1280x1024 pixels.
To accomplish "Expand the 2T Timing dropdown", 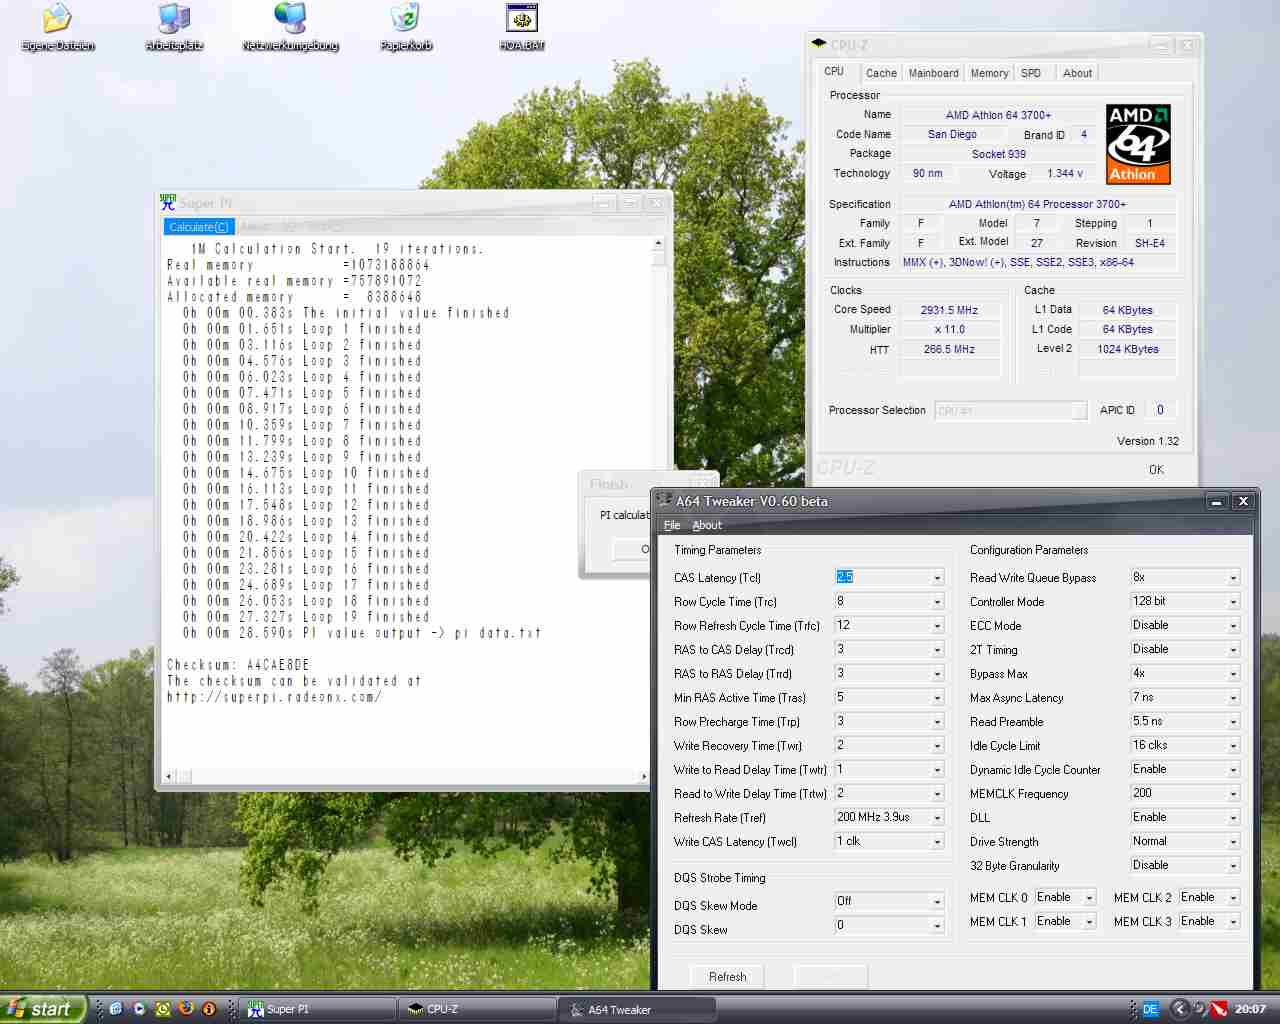I will pos(1233,650).
